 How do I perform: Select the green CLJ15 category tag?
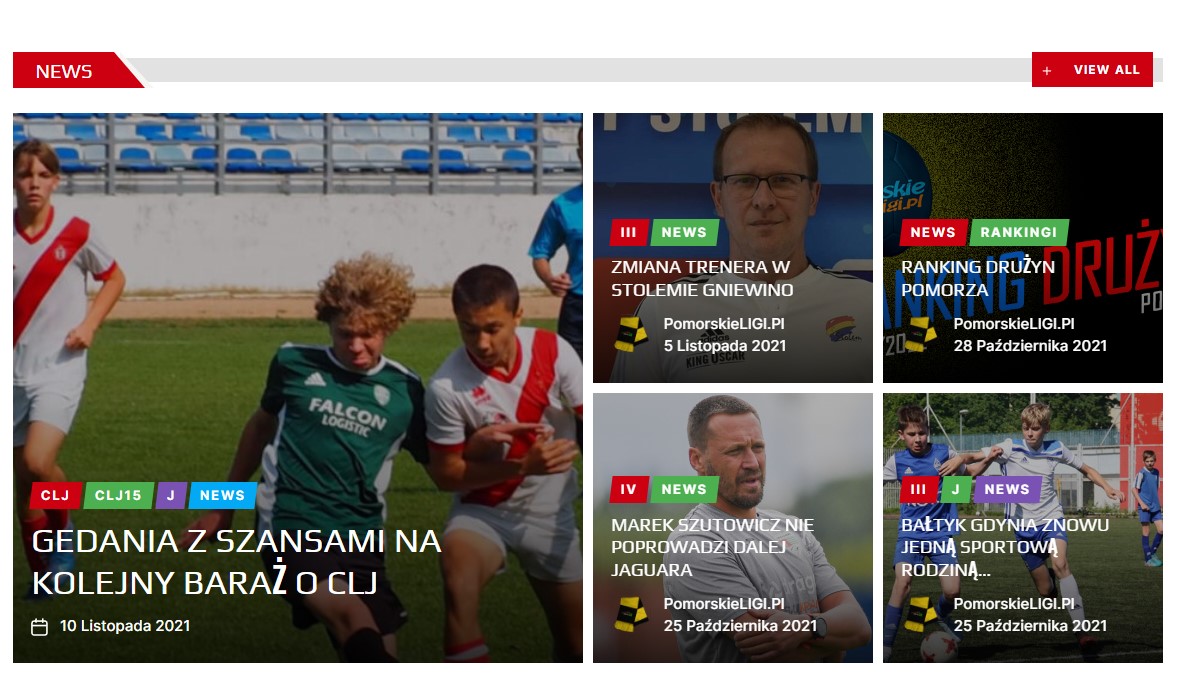click(x=118, y=495)
